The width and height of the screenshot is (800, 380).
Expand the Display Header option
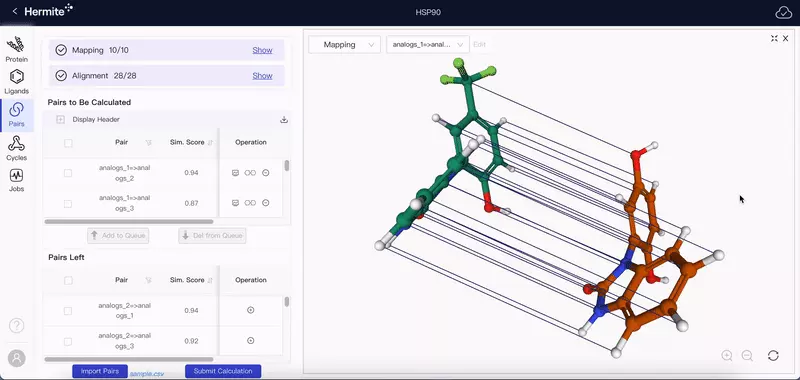pos(60,120)
